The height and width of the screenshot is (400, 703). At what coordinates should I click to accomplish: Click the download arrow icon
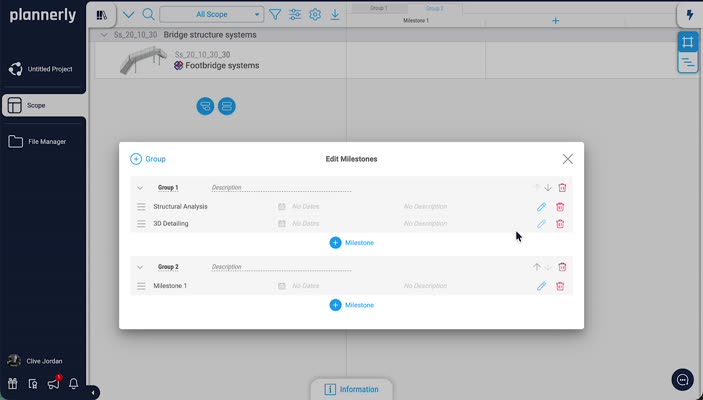tap(335, 15)
